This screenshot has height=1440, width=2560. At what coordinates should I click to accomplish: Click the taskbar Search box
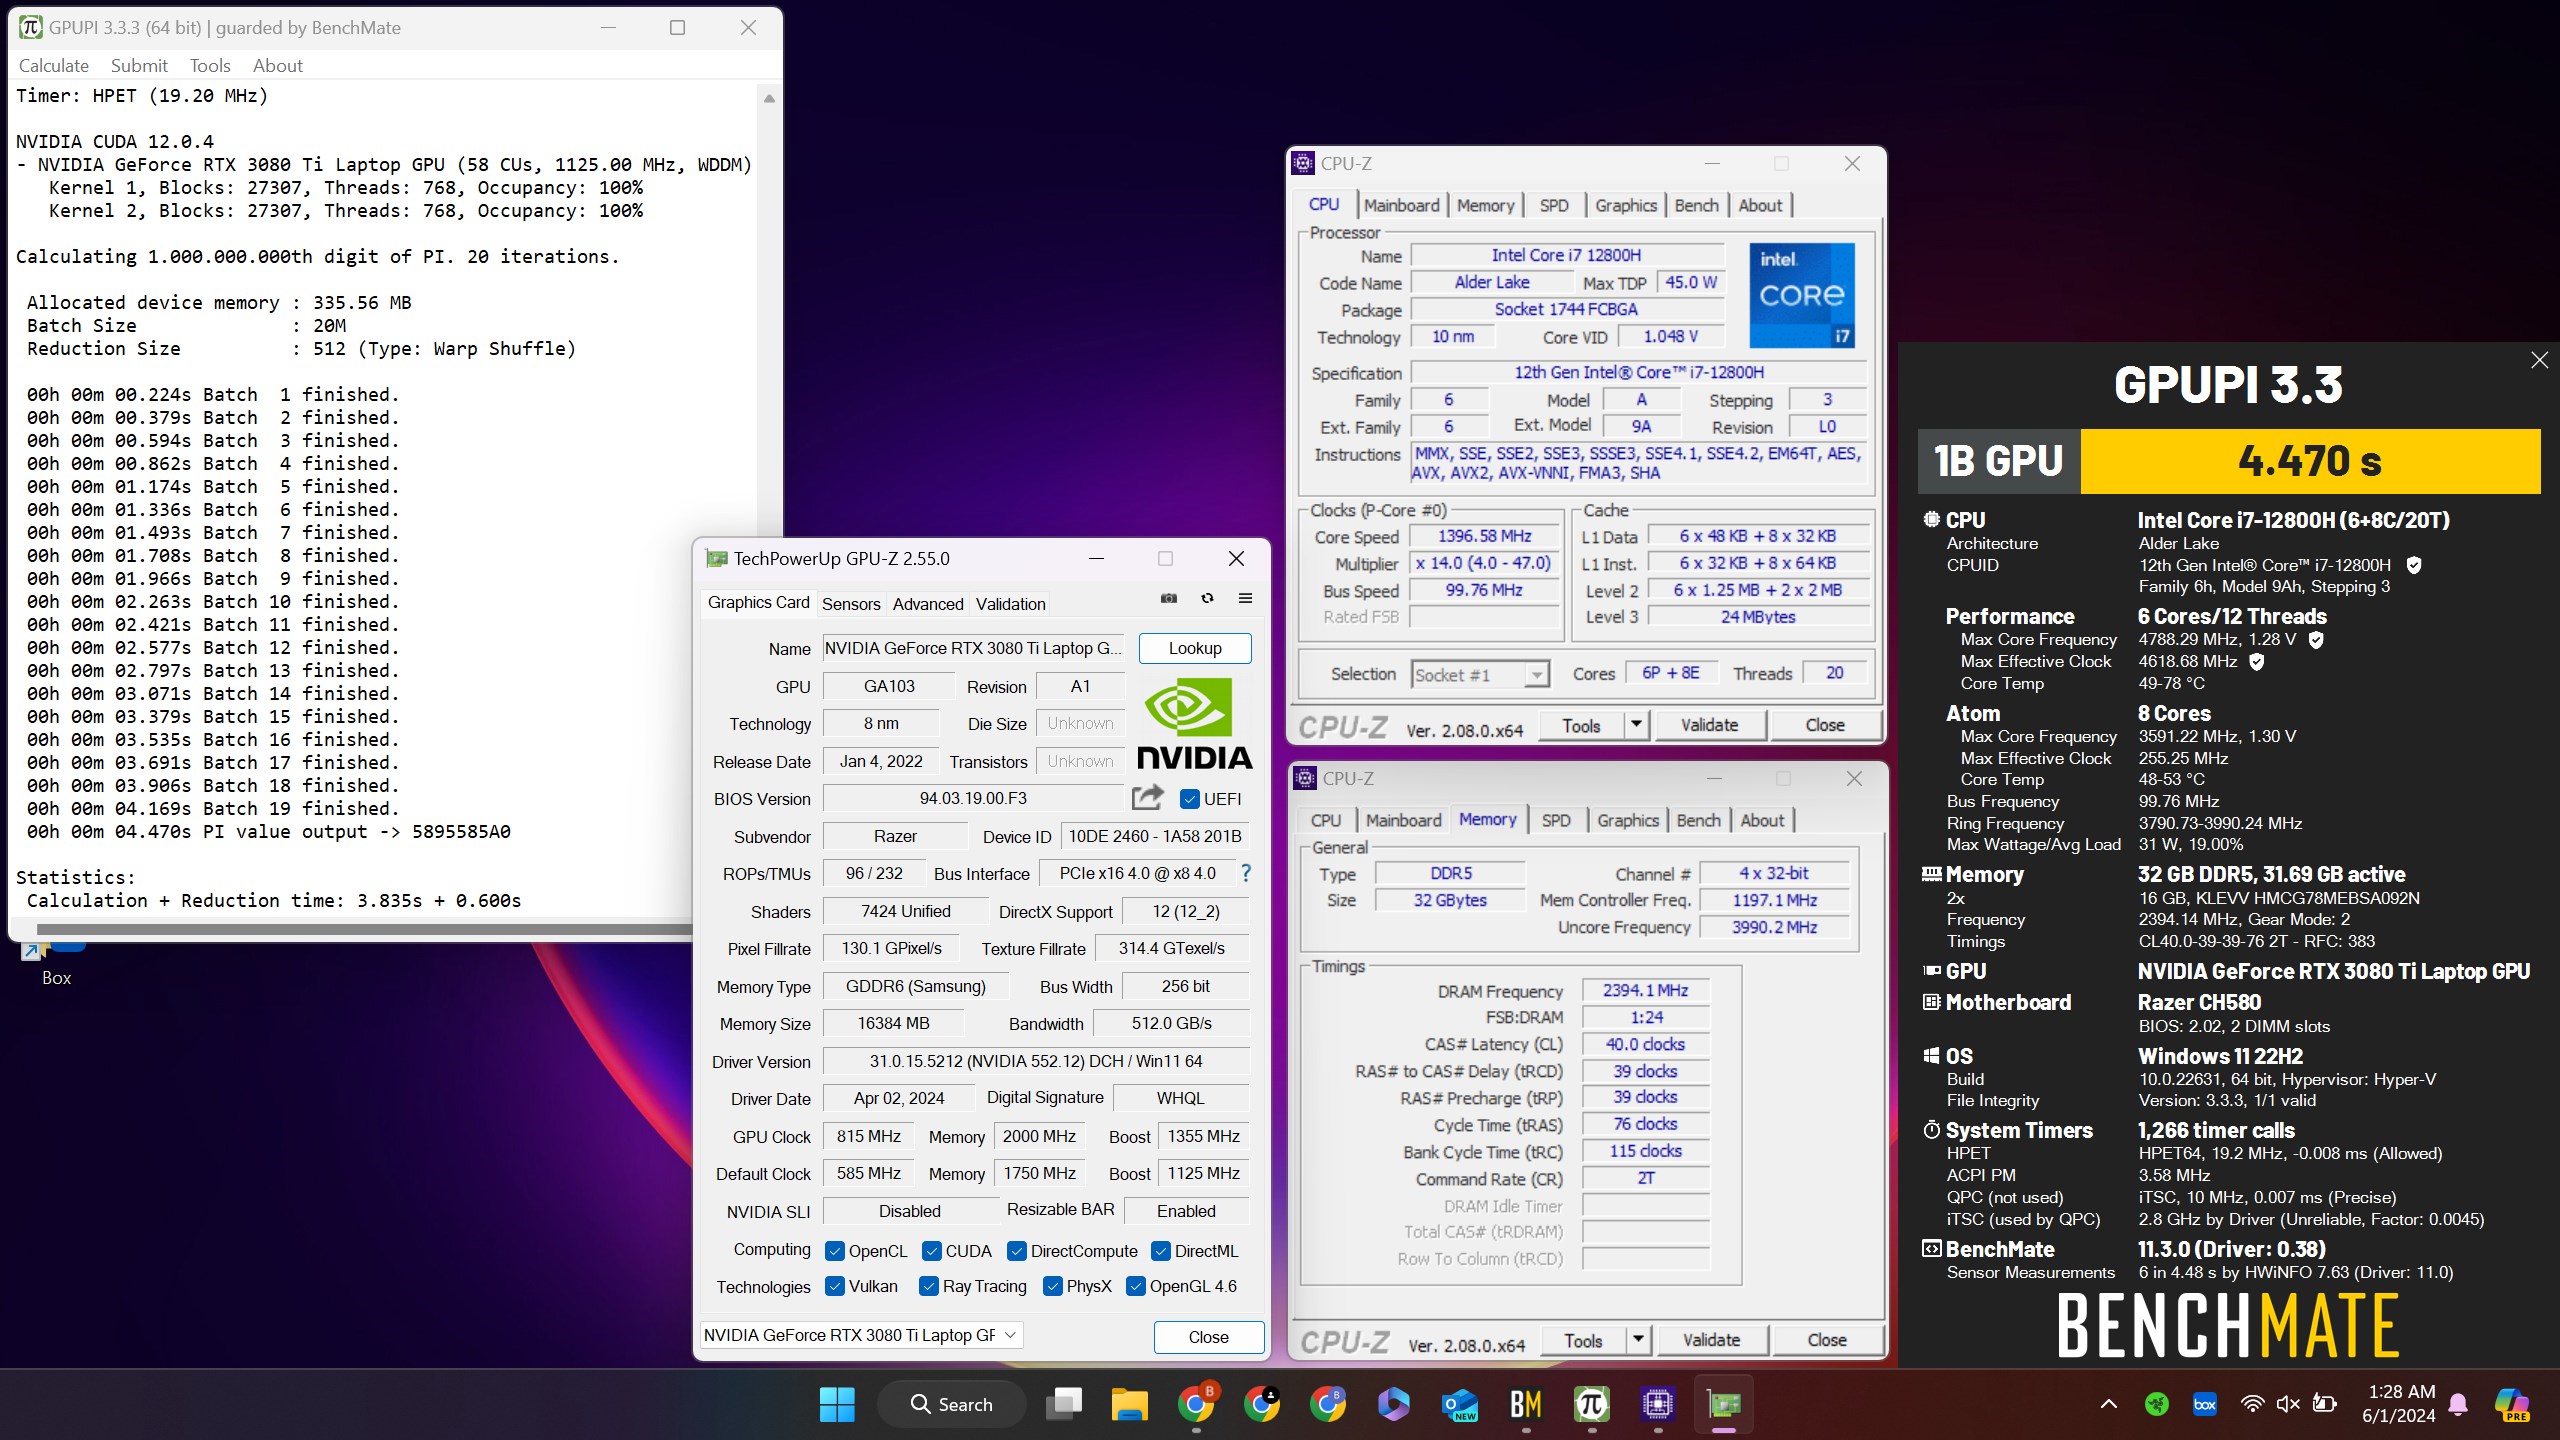[952, 1404]
